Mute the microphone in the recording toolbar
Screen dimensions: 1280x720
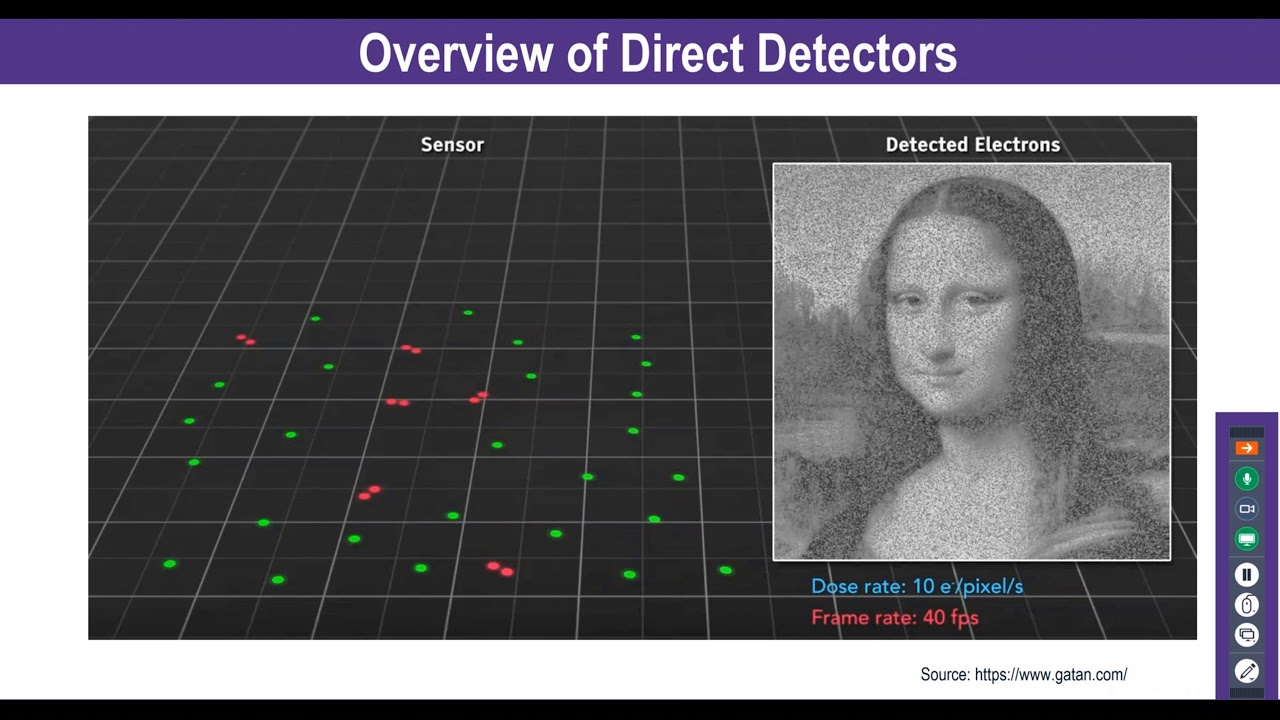pos(1246,479)
